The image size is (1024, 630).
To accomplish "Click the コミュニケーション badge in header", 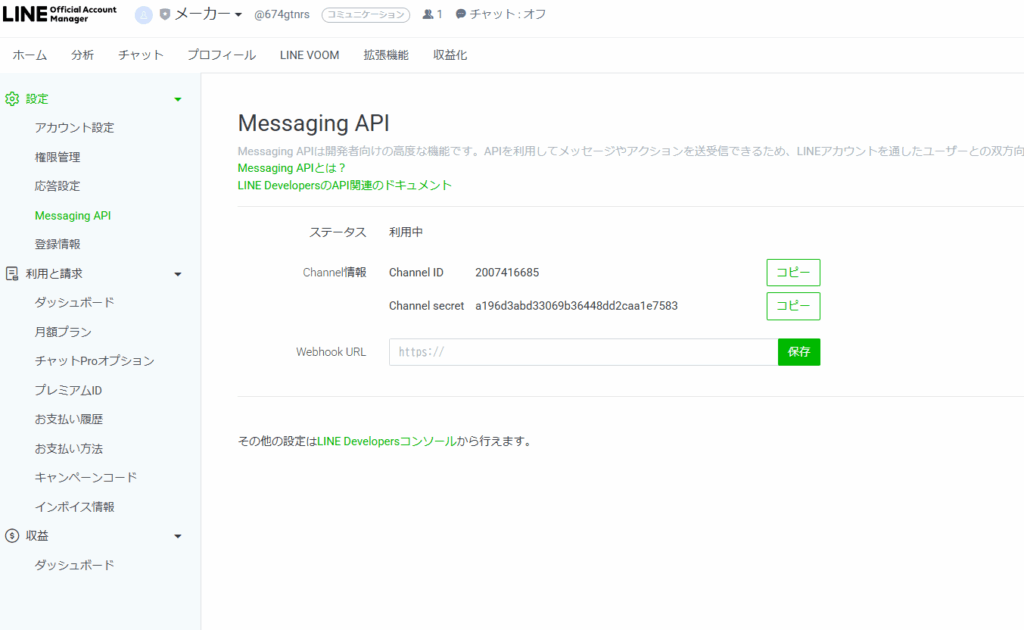I will 366,14.
